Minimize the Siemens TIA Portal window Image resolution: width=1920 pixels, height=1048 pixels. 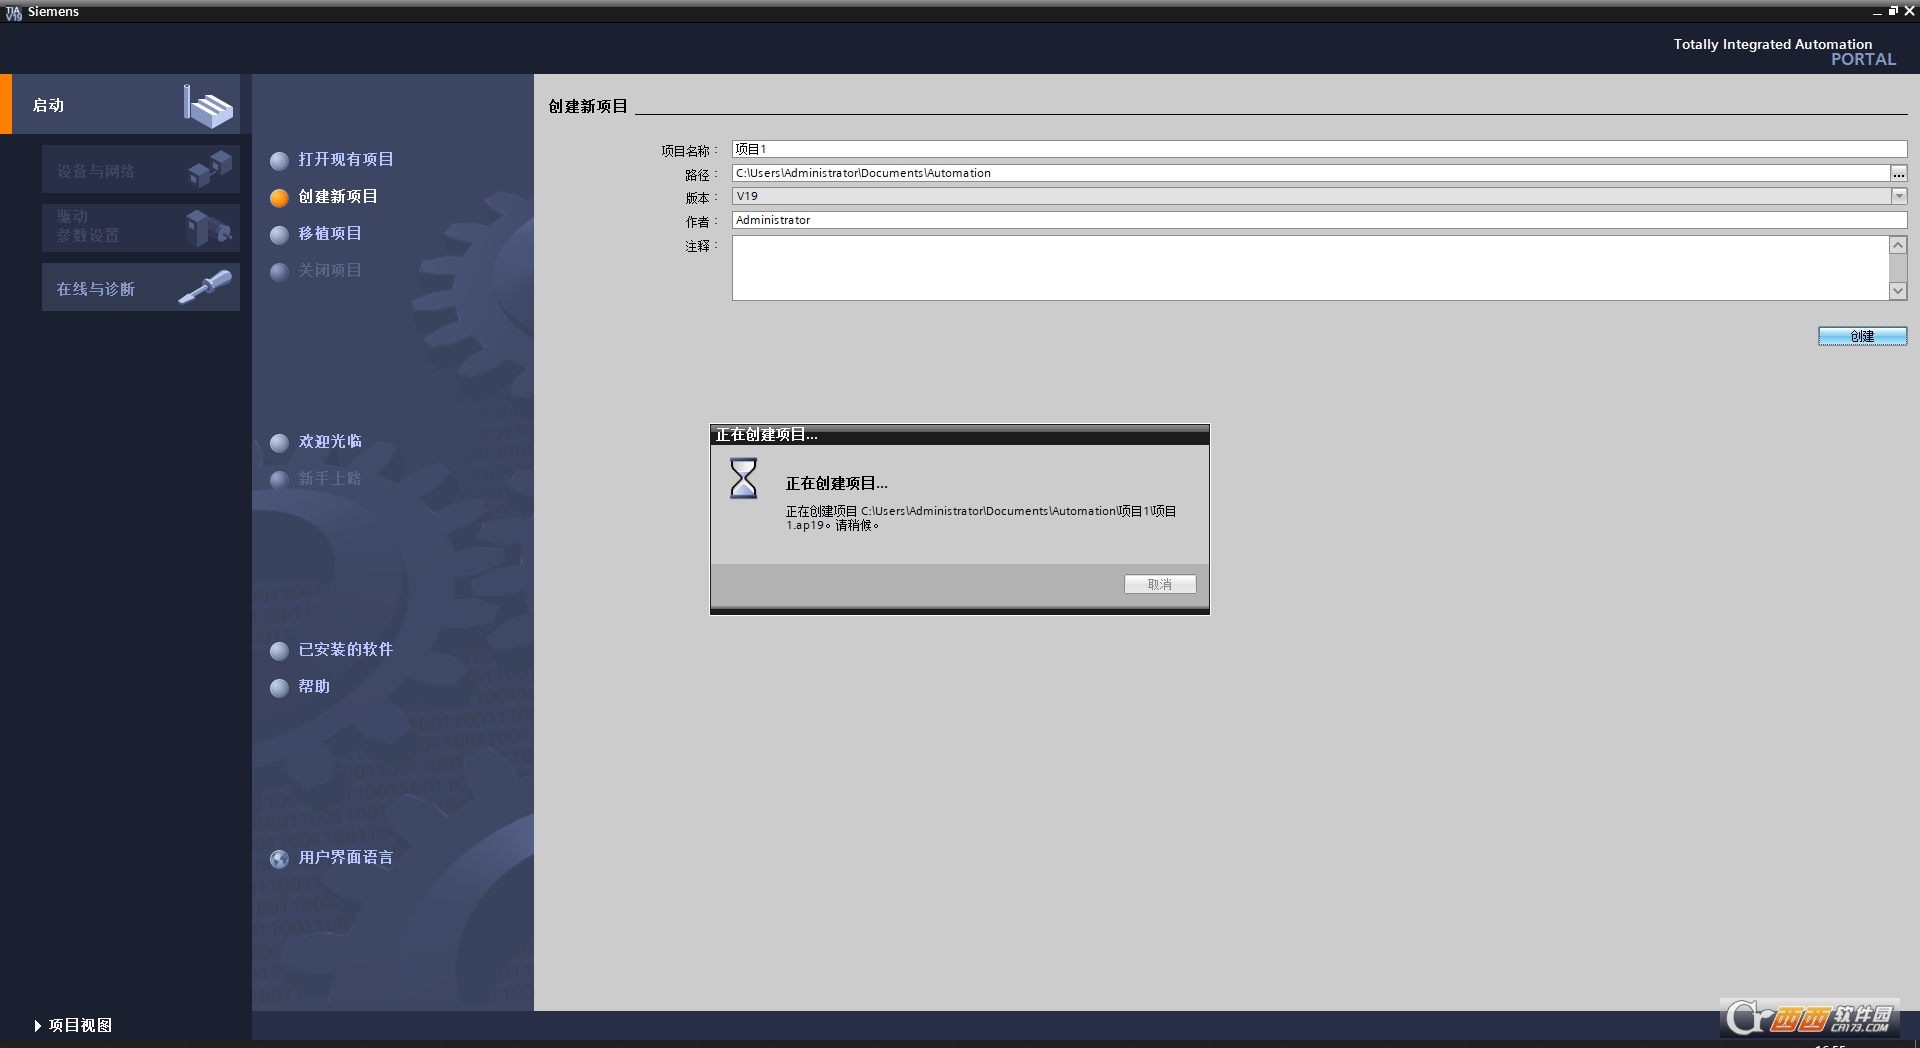[1876, 12]
